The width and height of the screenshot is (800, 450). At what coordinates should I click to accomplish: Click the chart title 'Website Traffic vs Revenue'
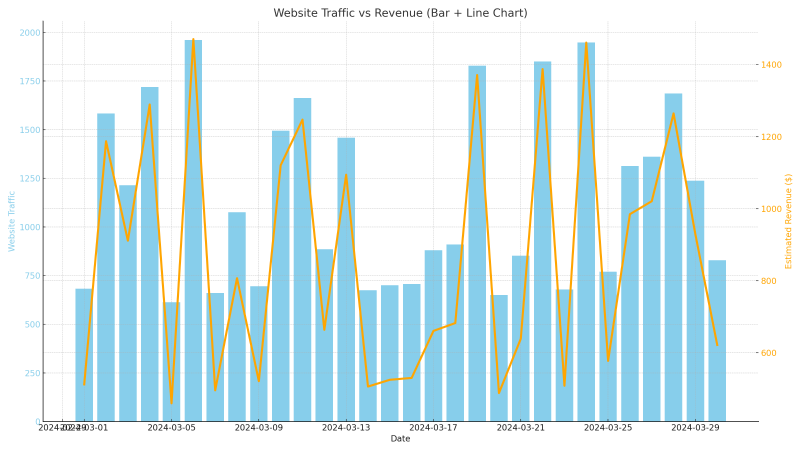pyautogui.click(x=400, y=13)
